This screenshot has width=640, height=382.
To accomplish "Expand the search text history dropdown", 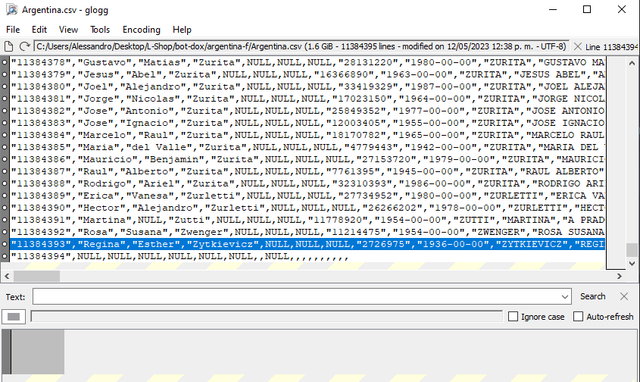I will (565, 297).
